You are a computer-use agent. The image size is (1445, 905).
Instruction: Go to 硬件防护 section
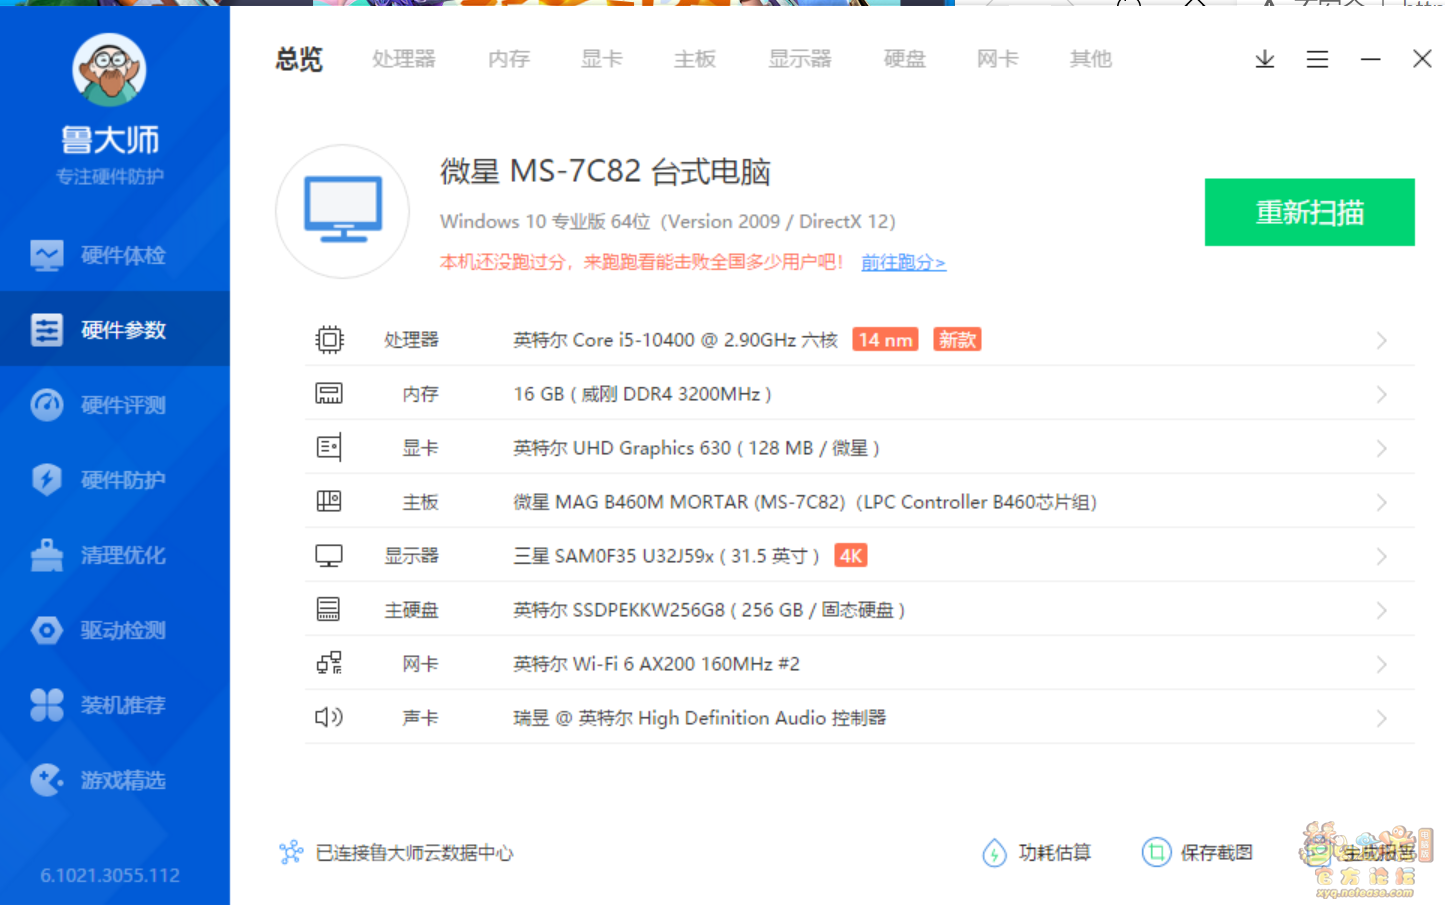click(115, 479)
